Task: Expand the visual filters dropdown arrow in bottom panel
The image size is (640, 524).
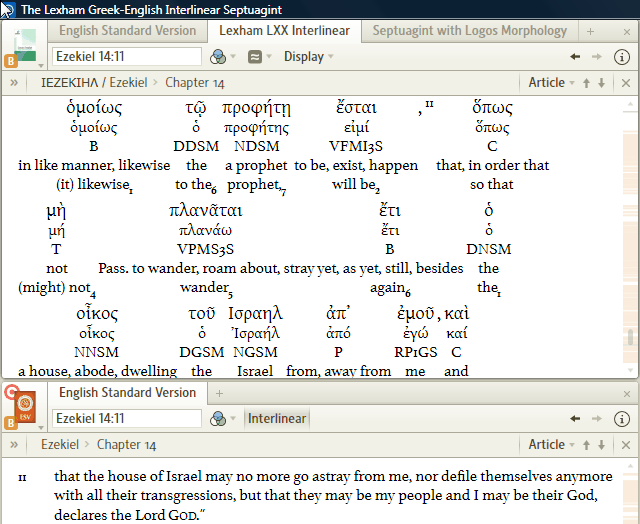Action: click(233, 418)
